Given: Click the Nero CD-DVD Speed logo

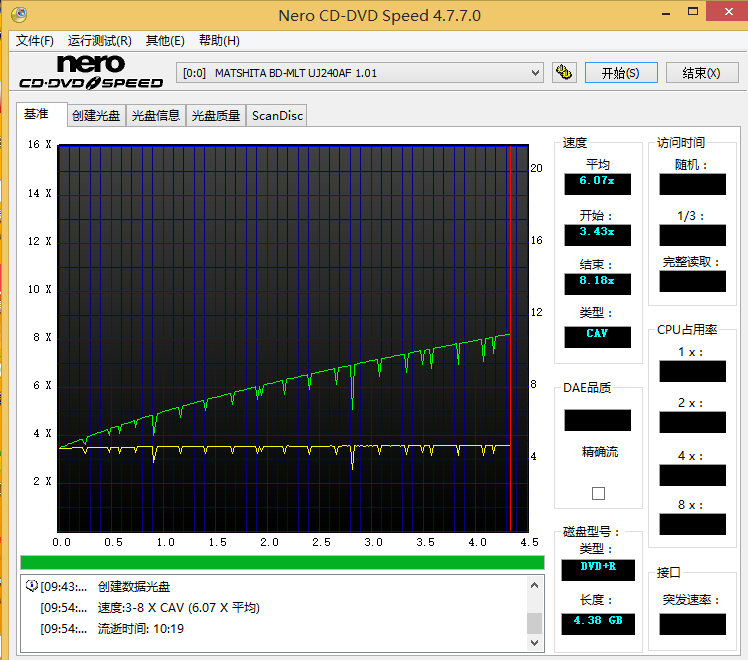Looking at the screenshot, I should click(x=91, y=73).
